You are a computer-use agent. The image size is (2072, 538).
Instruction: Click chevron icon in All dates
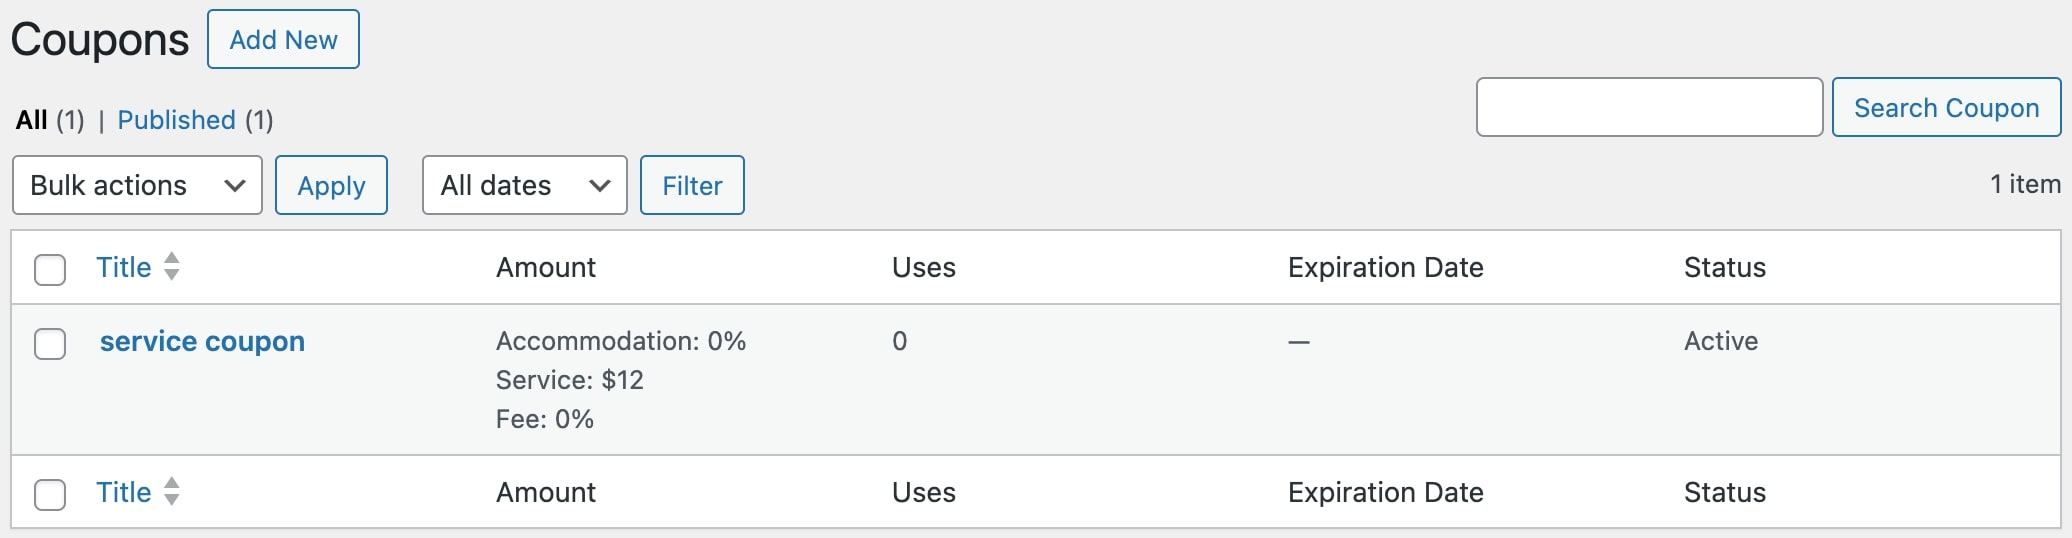click(x=600, y=185)
